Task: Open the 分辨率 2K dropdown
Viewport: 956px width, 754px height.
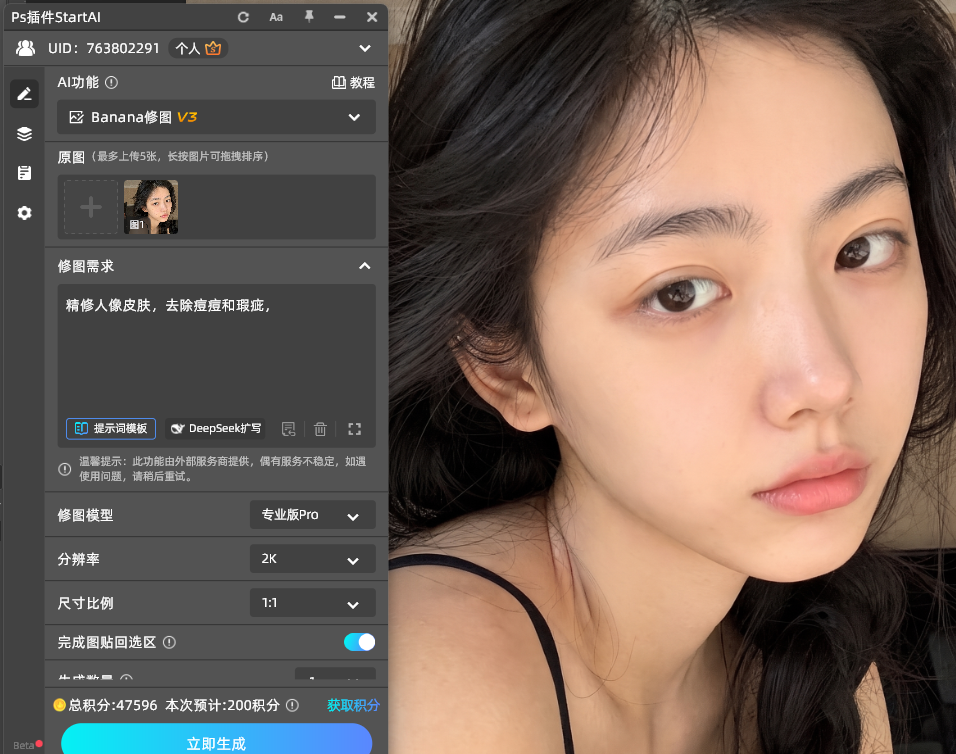Action: (x=313, y=559)
